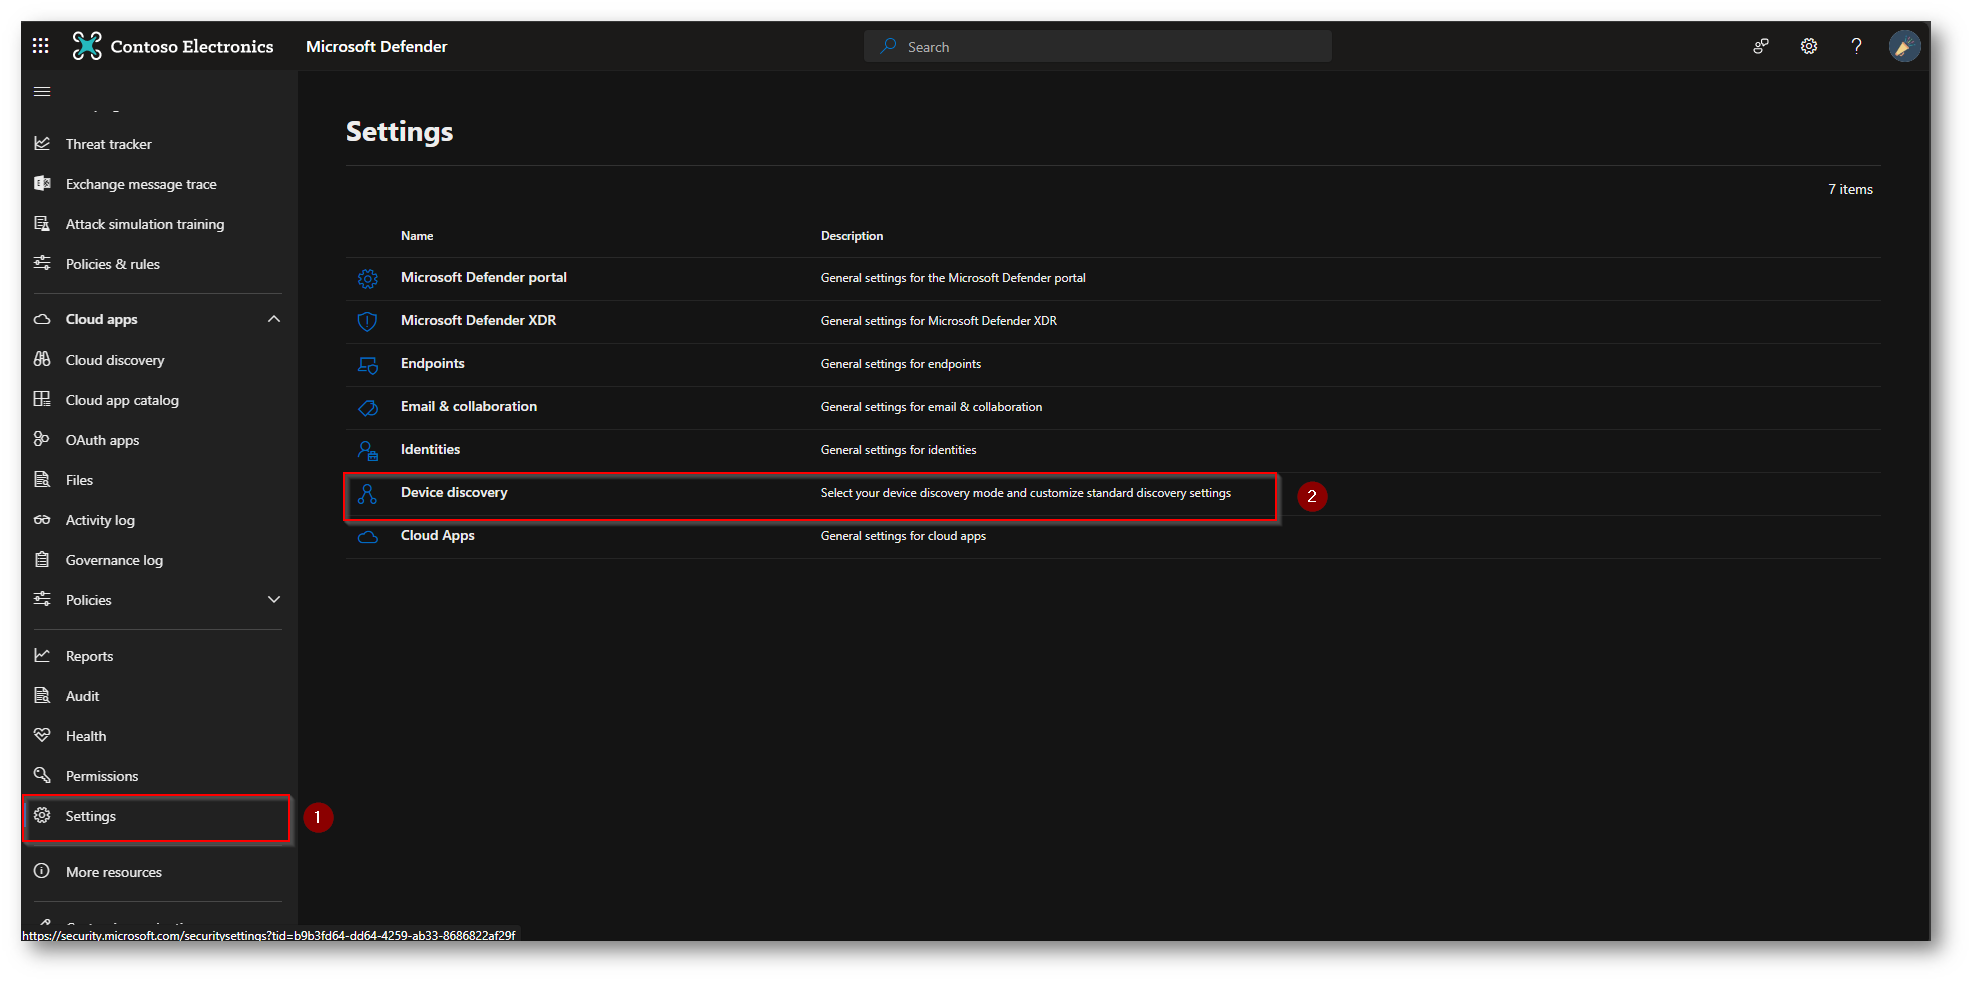Click the Reports chart icon

coord(42,656)
